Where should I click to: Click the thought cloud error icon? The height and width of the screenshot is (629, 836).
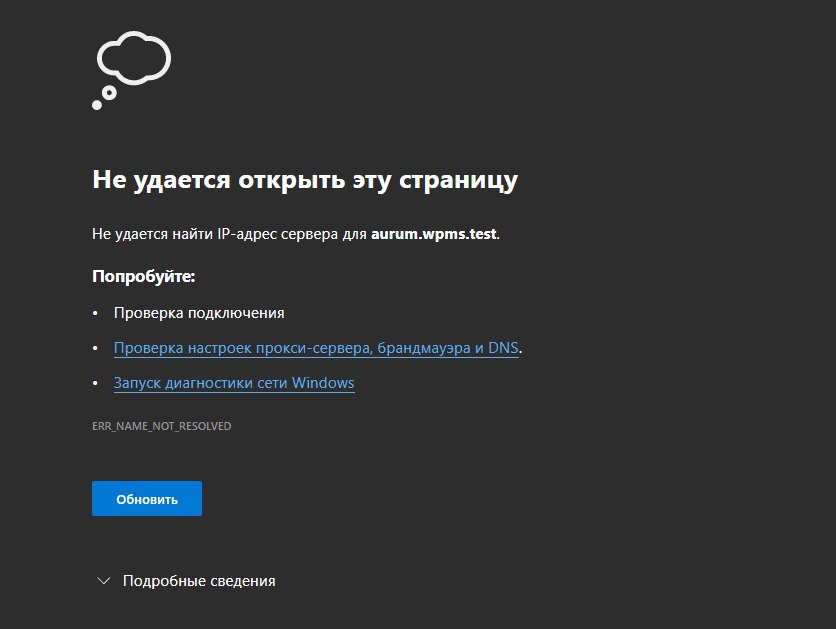coord(132,70)
